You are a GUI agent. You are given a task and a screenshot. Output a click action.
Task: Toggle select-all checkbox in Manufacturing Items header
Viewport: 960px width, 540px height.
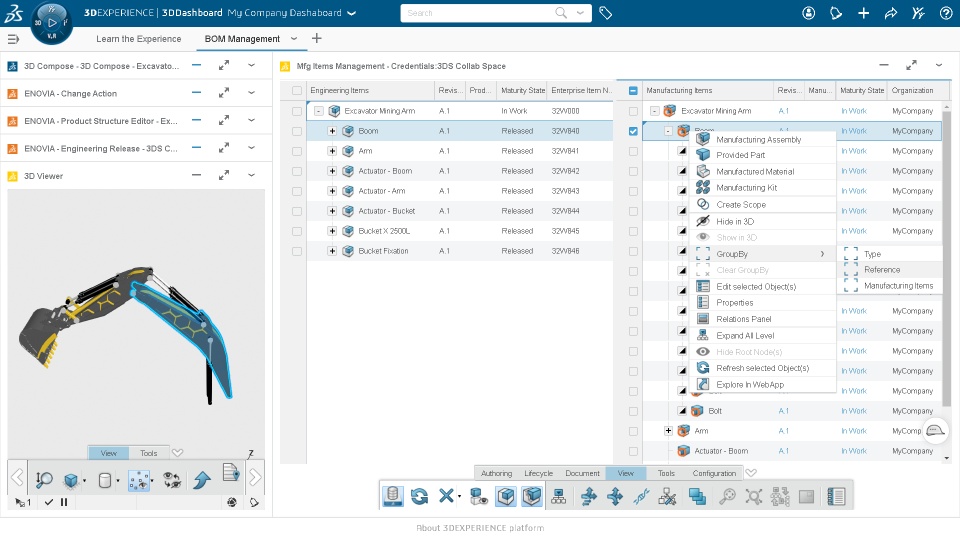tap(634, 91)
